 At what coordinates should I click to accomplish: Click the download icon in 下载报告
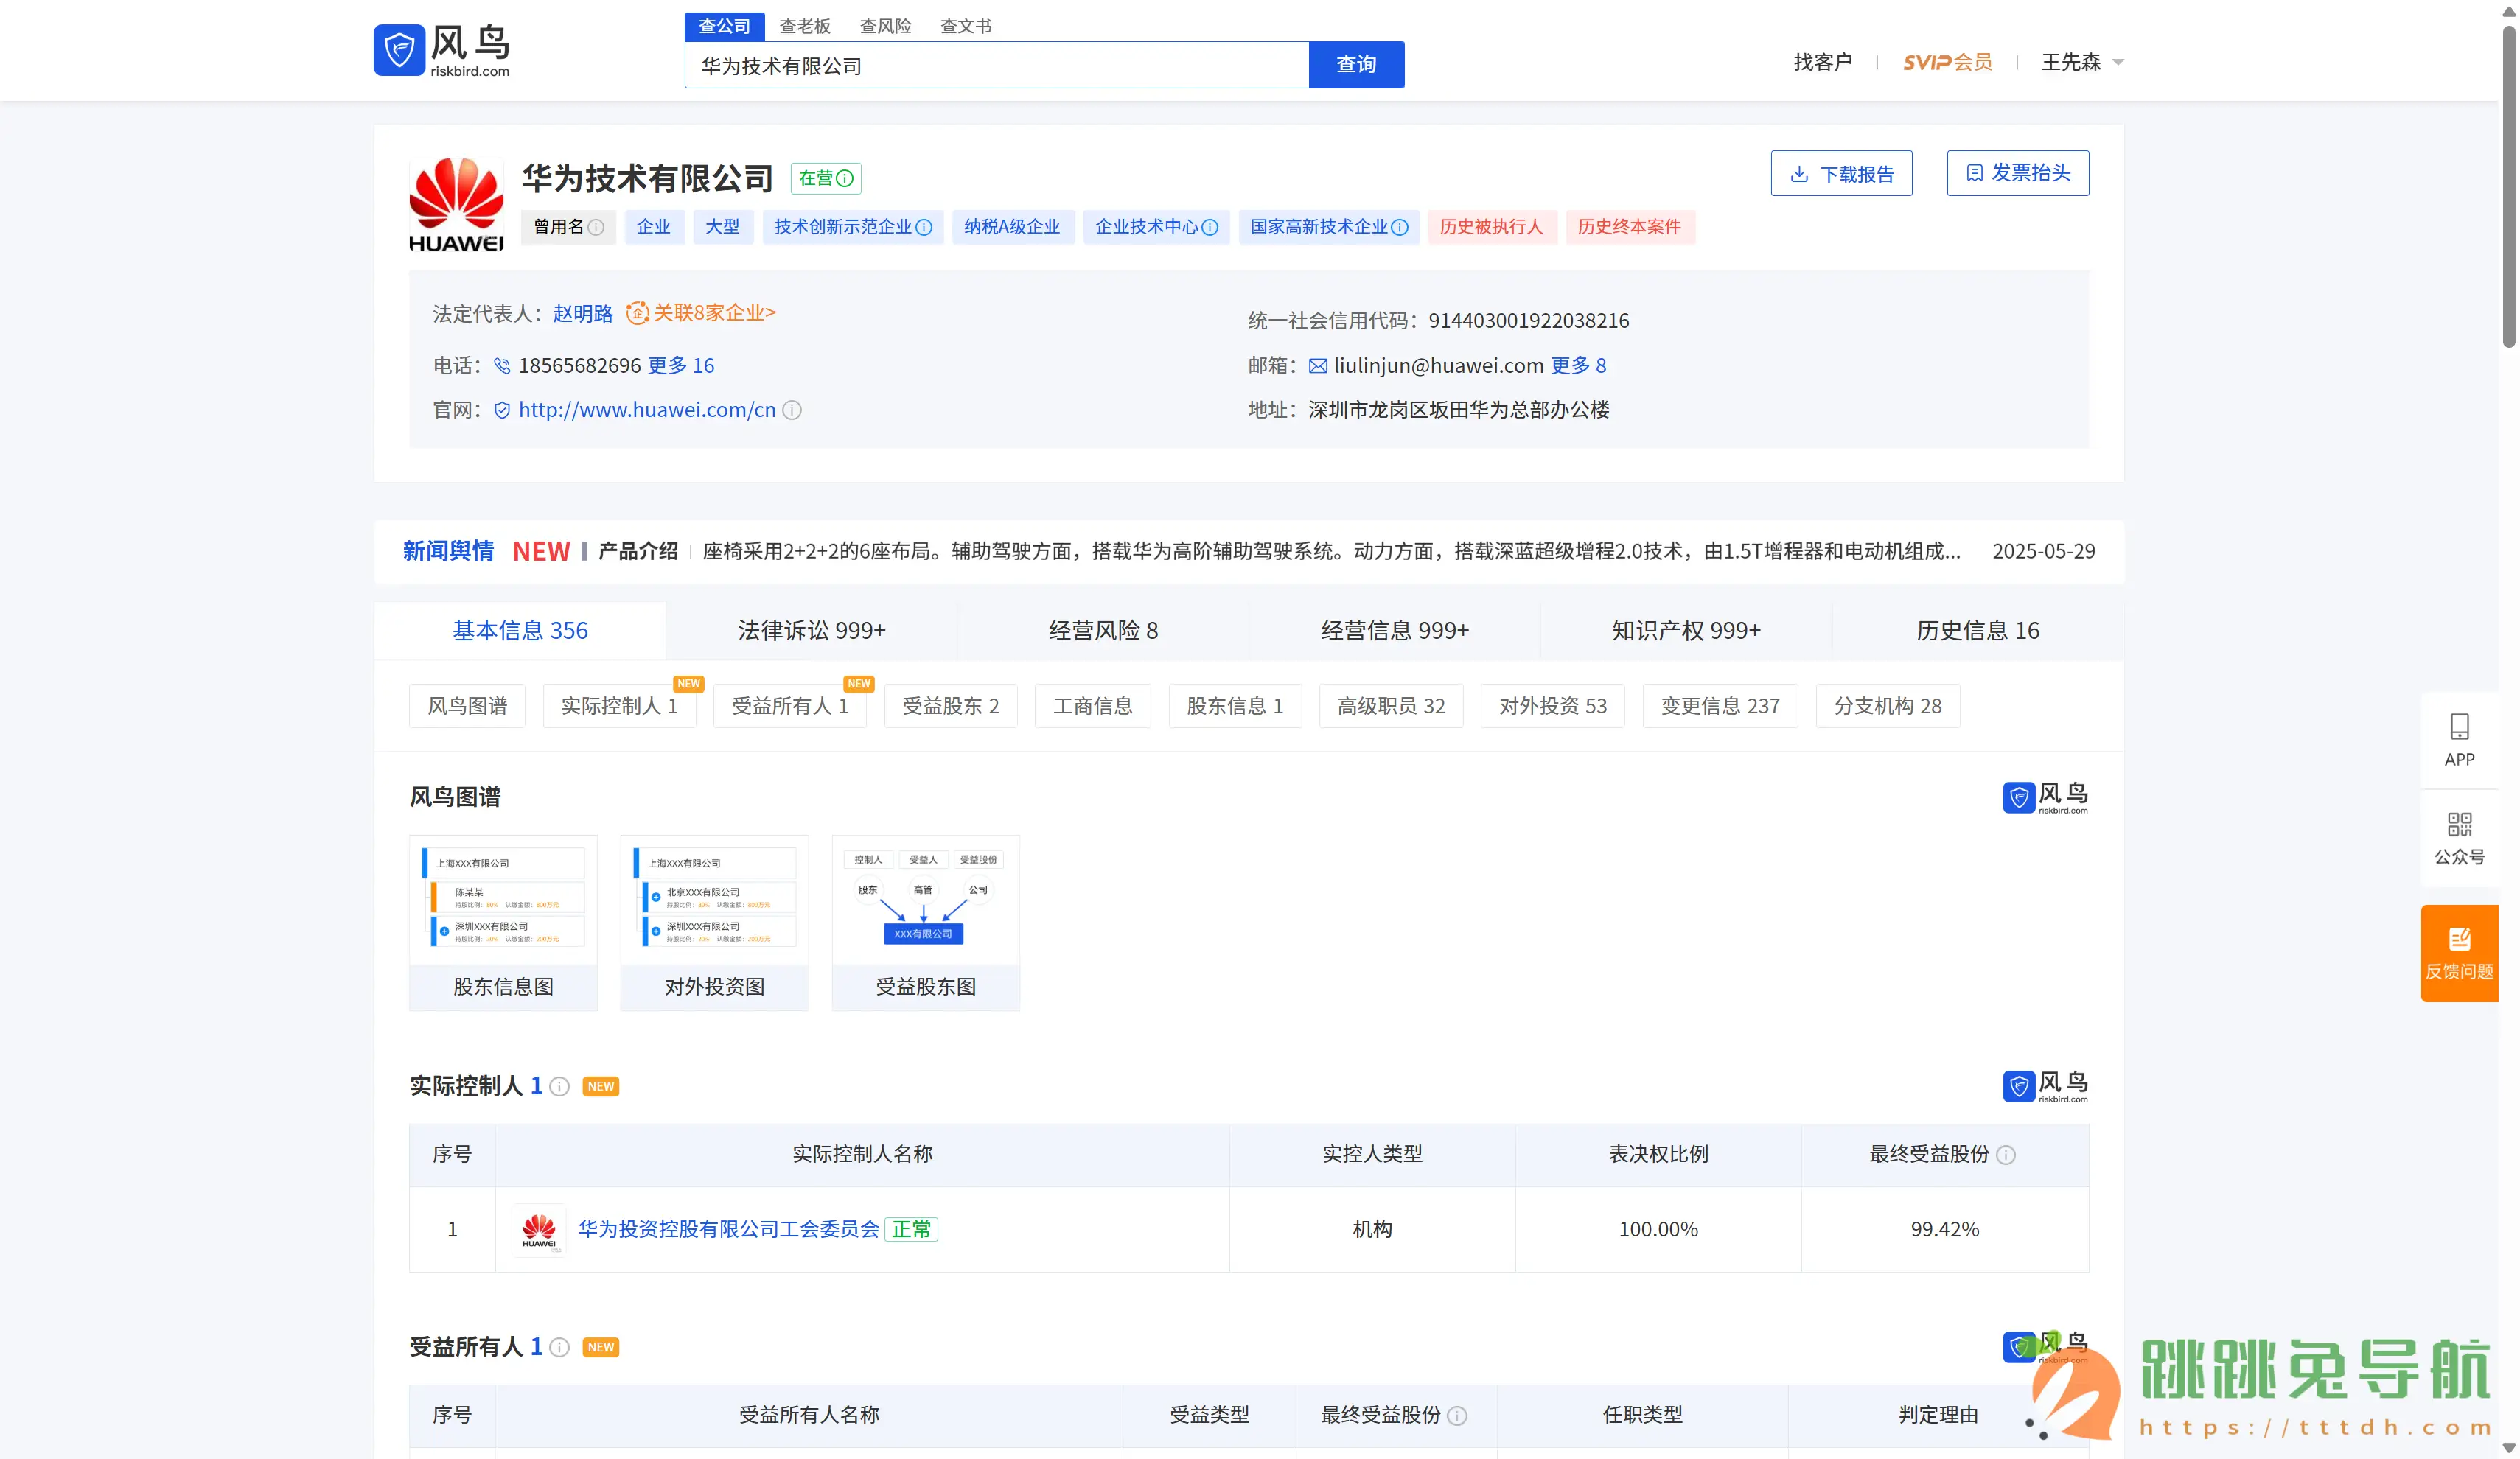1799,175
